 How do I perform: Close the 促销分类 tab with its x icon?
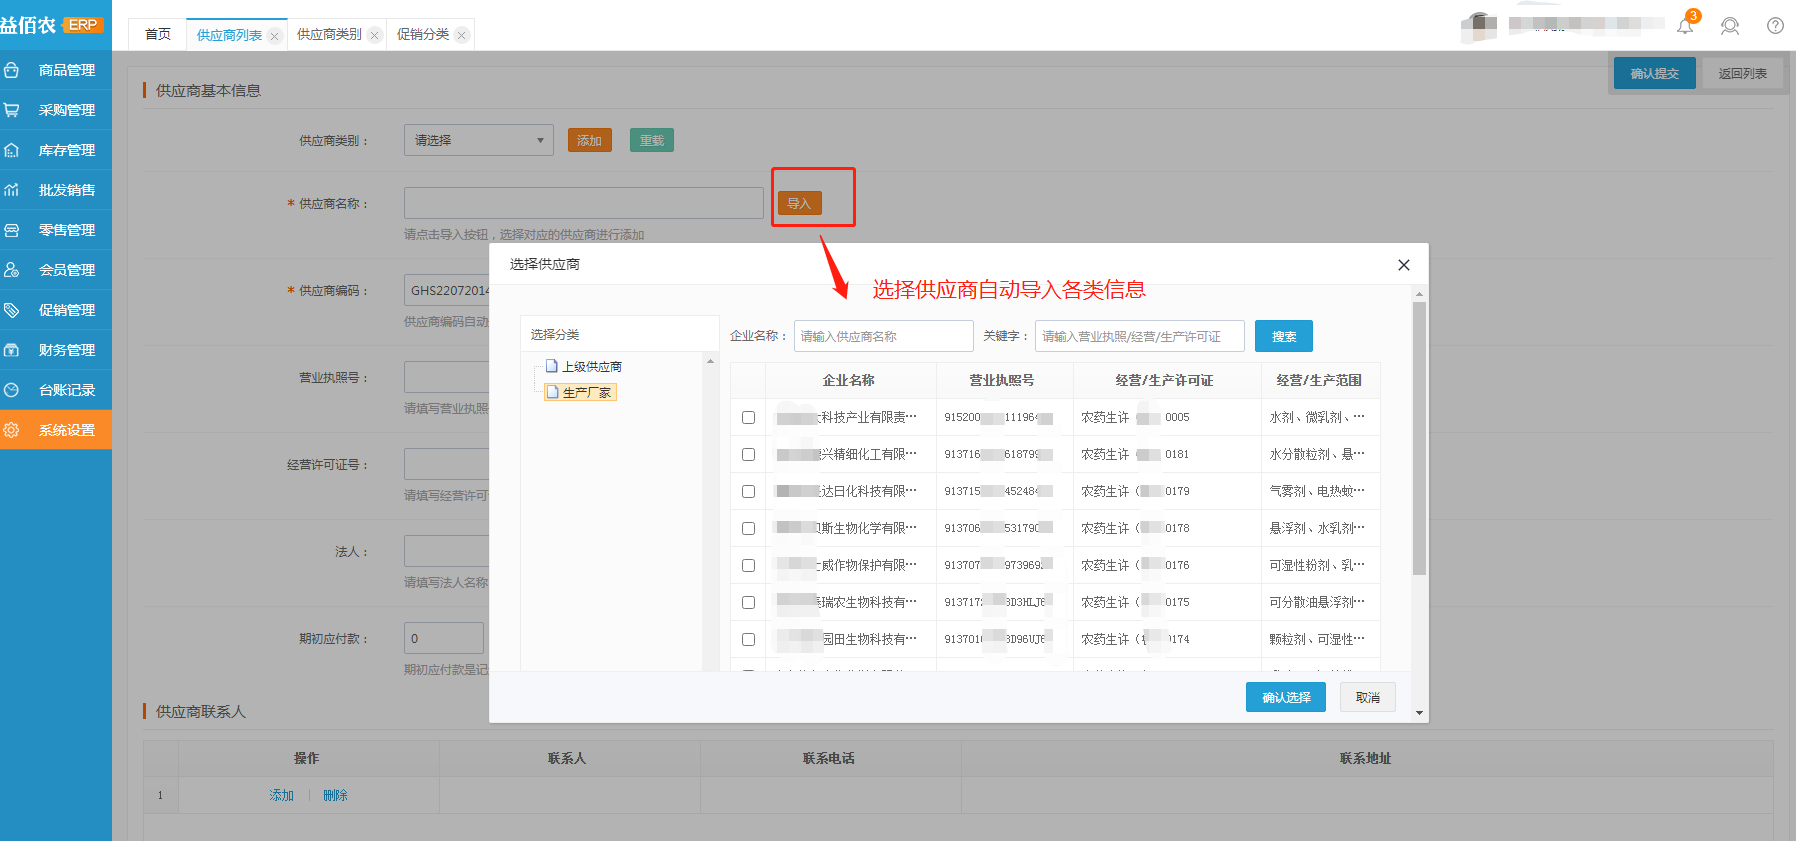click(461, 35)
